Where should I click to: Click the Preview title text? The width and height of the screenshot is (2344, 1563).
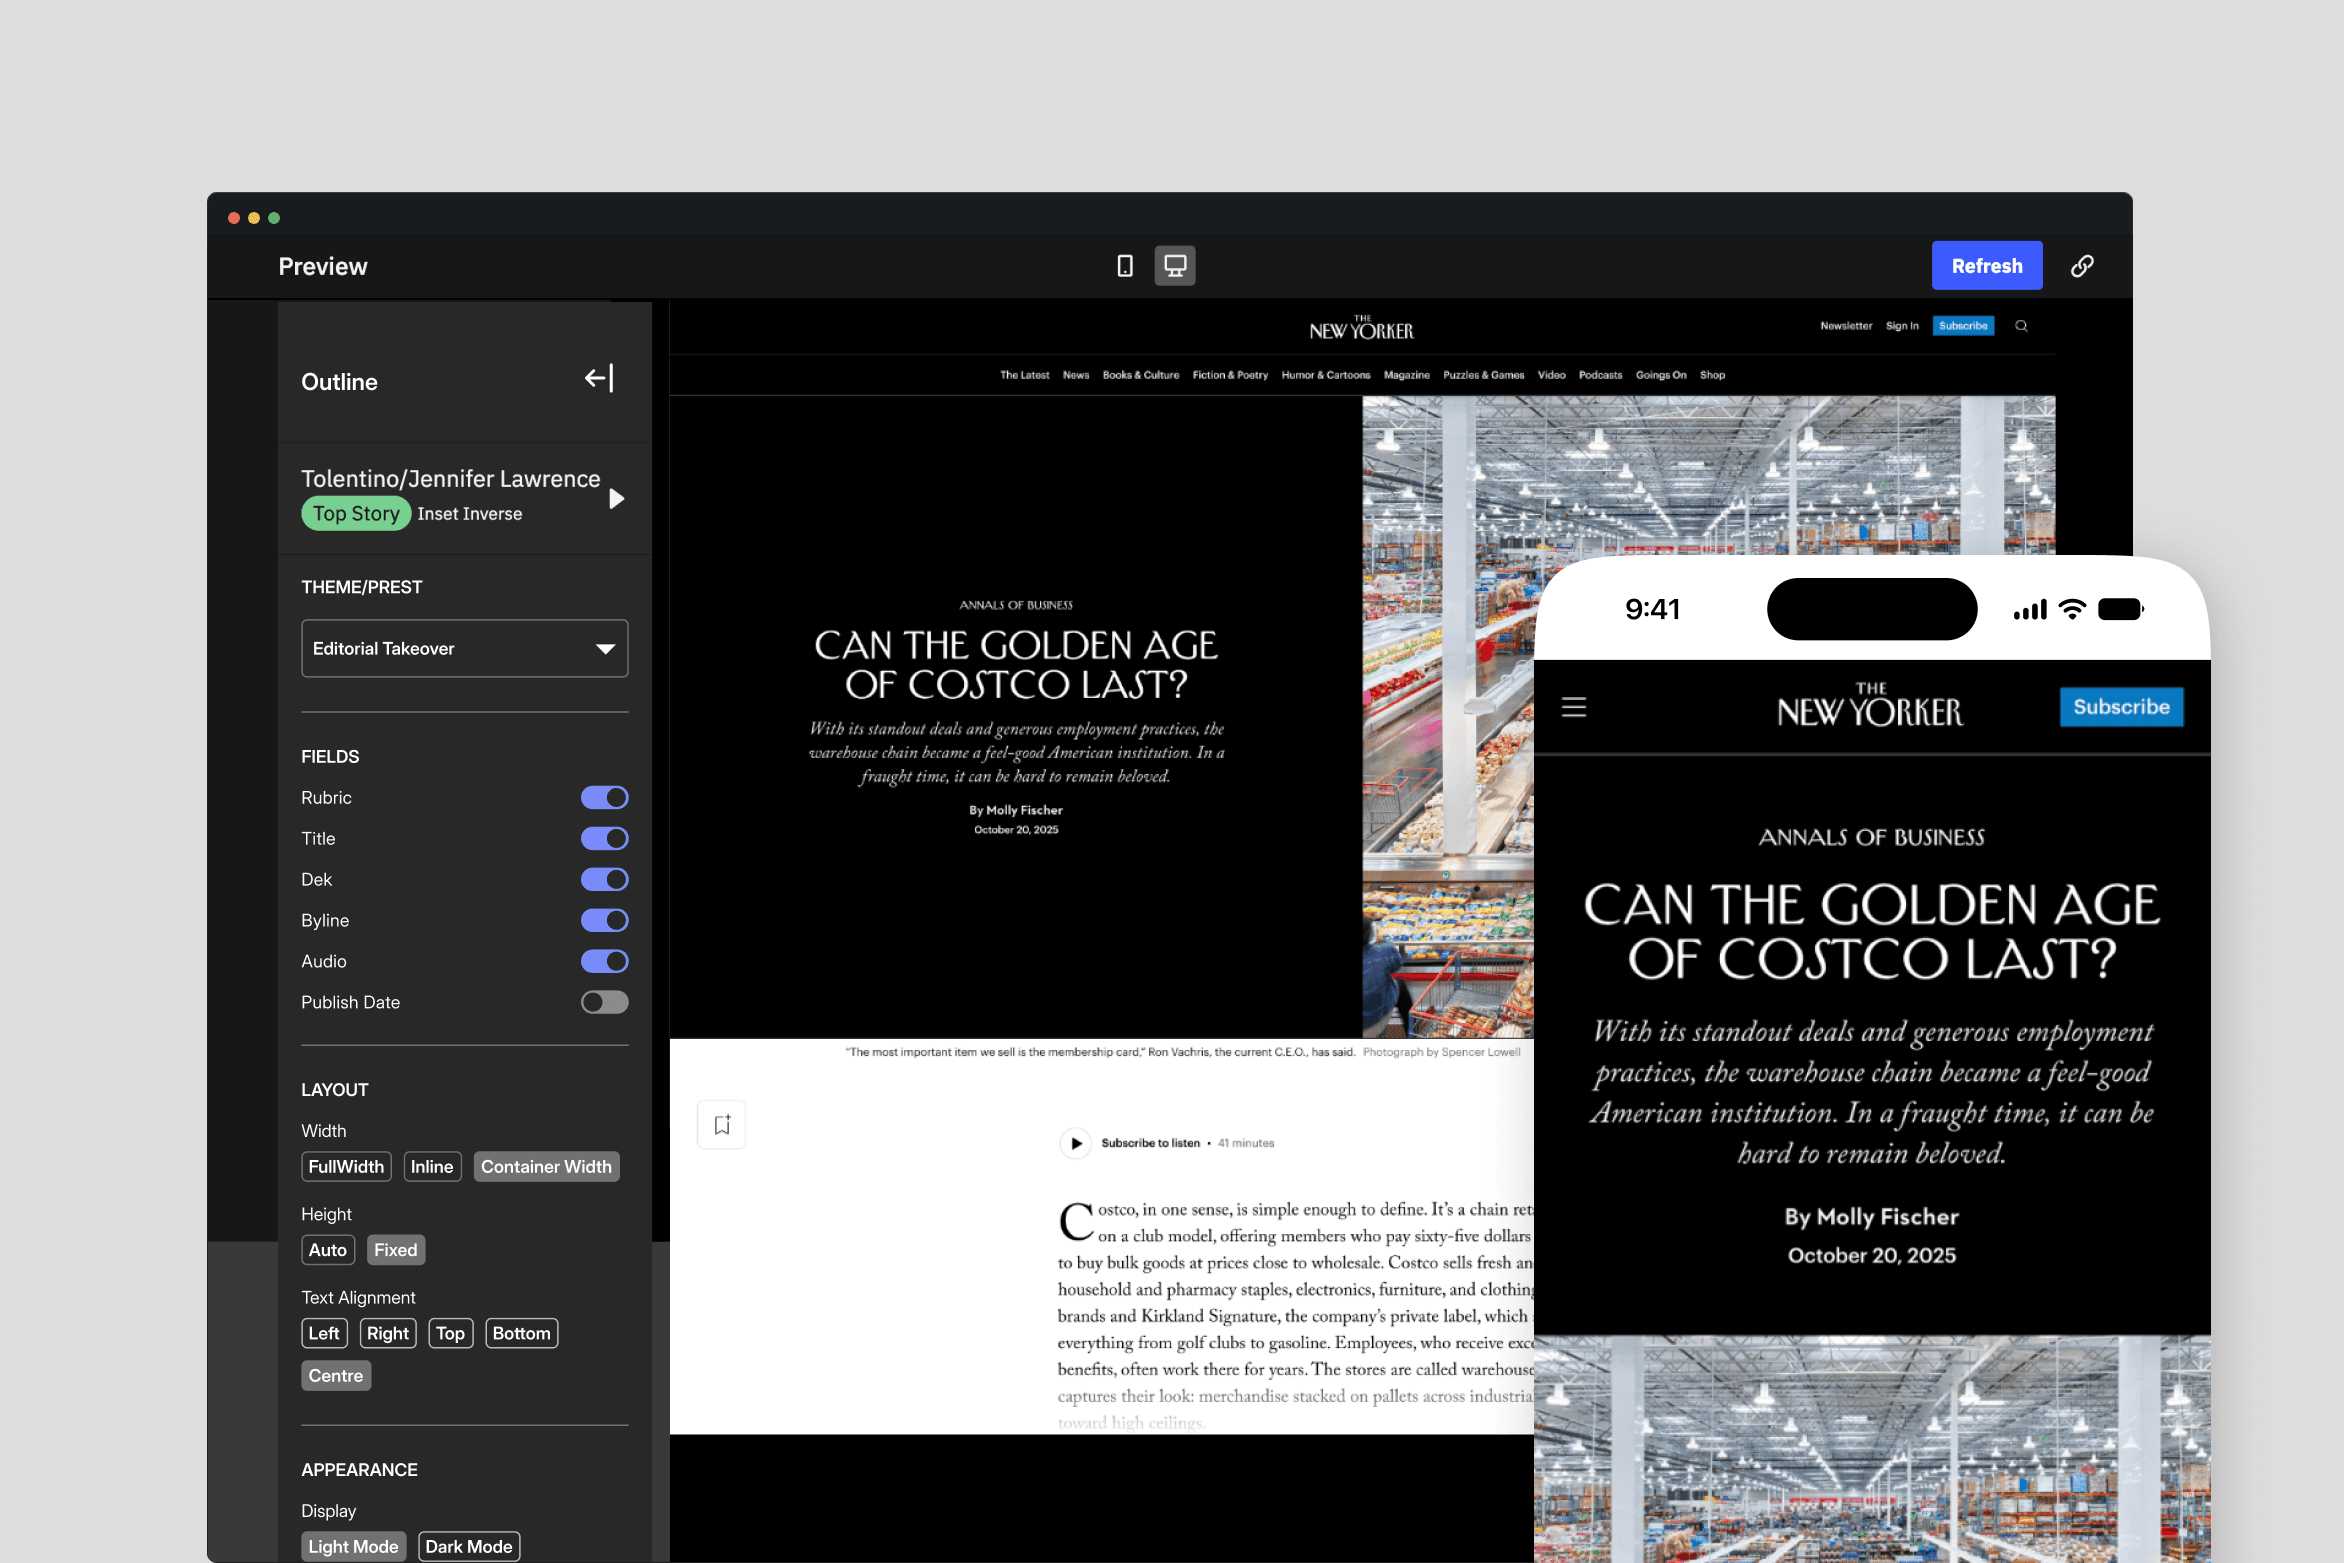pos(323,266)
